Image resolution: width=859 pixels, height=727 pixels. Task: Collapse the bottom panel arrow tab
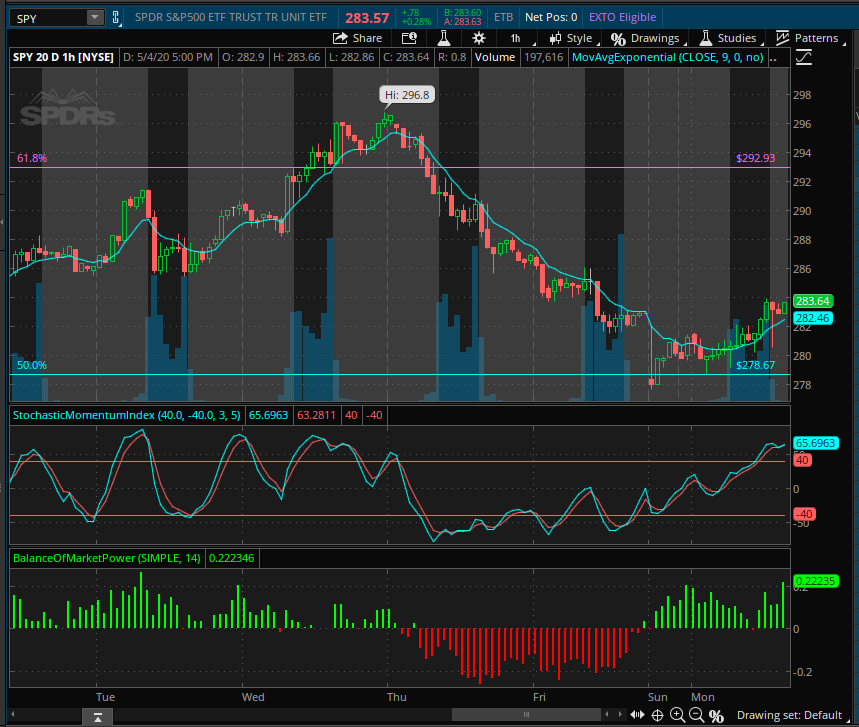(98, 717)
